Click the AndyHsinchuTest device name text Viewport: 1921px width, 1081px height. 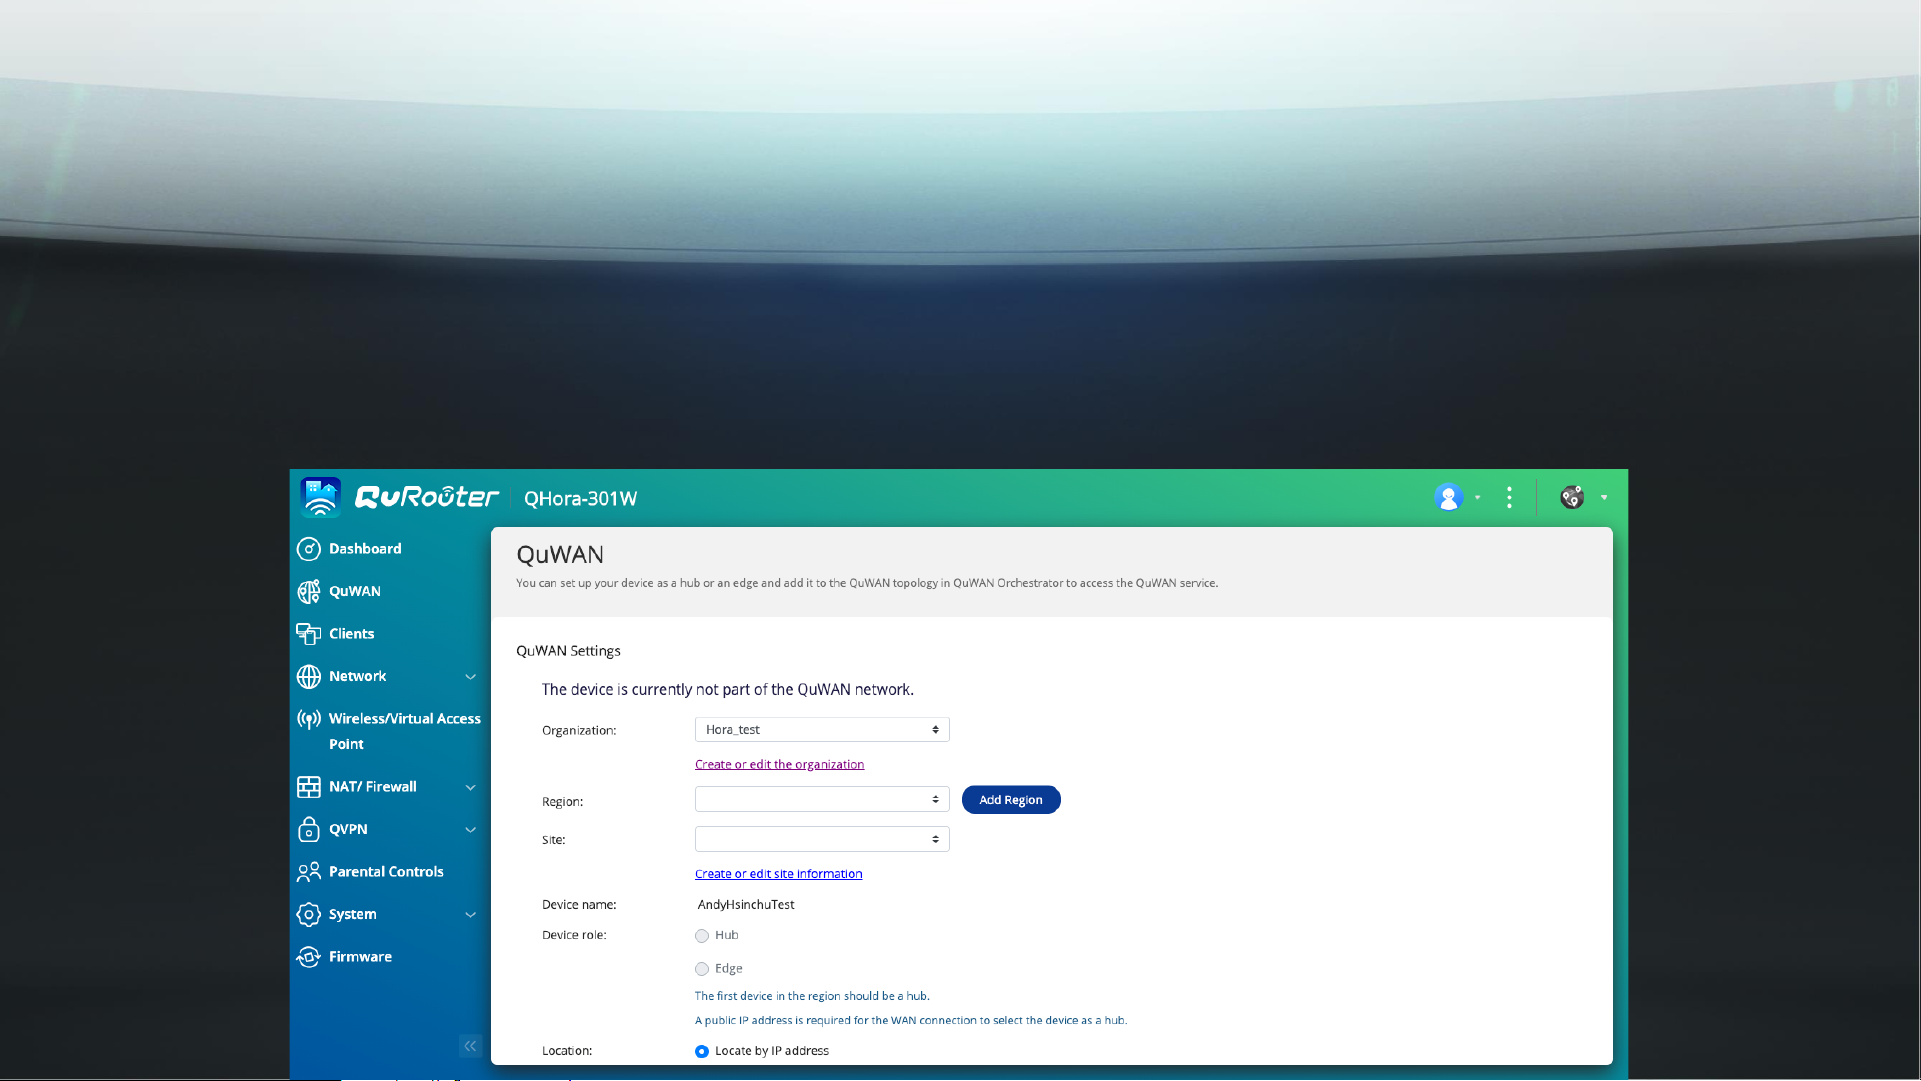[x=746, y=905]
